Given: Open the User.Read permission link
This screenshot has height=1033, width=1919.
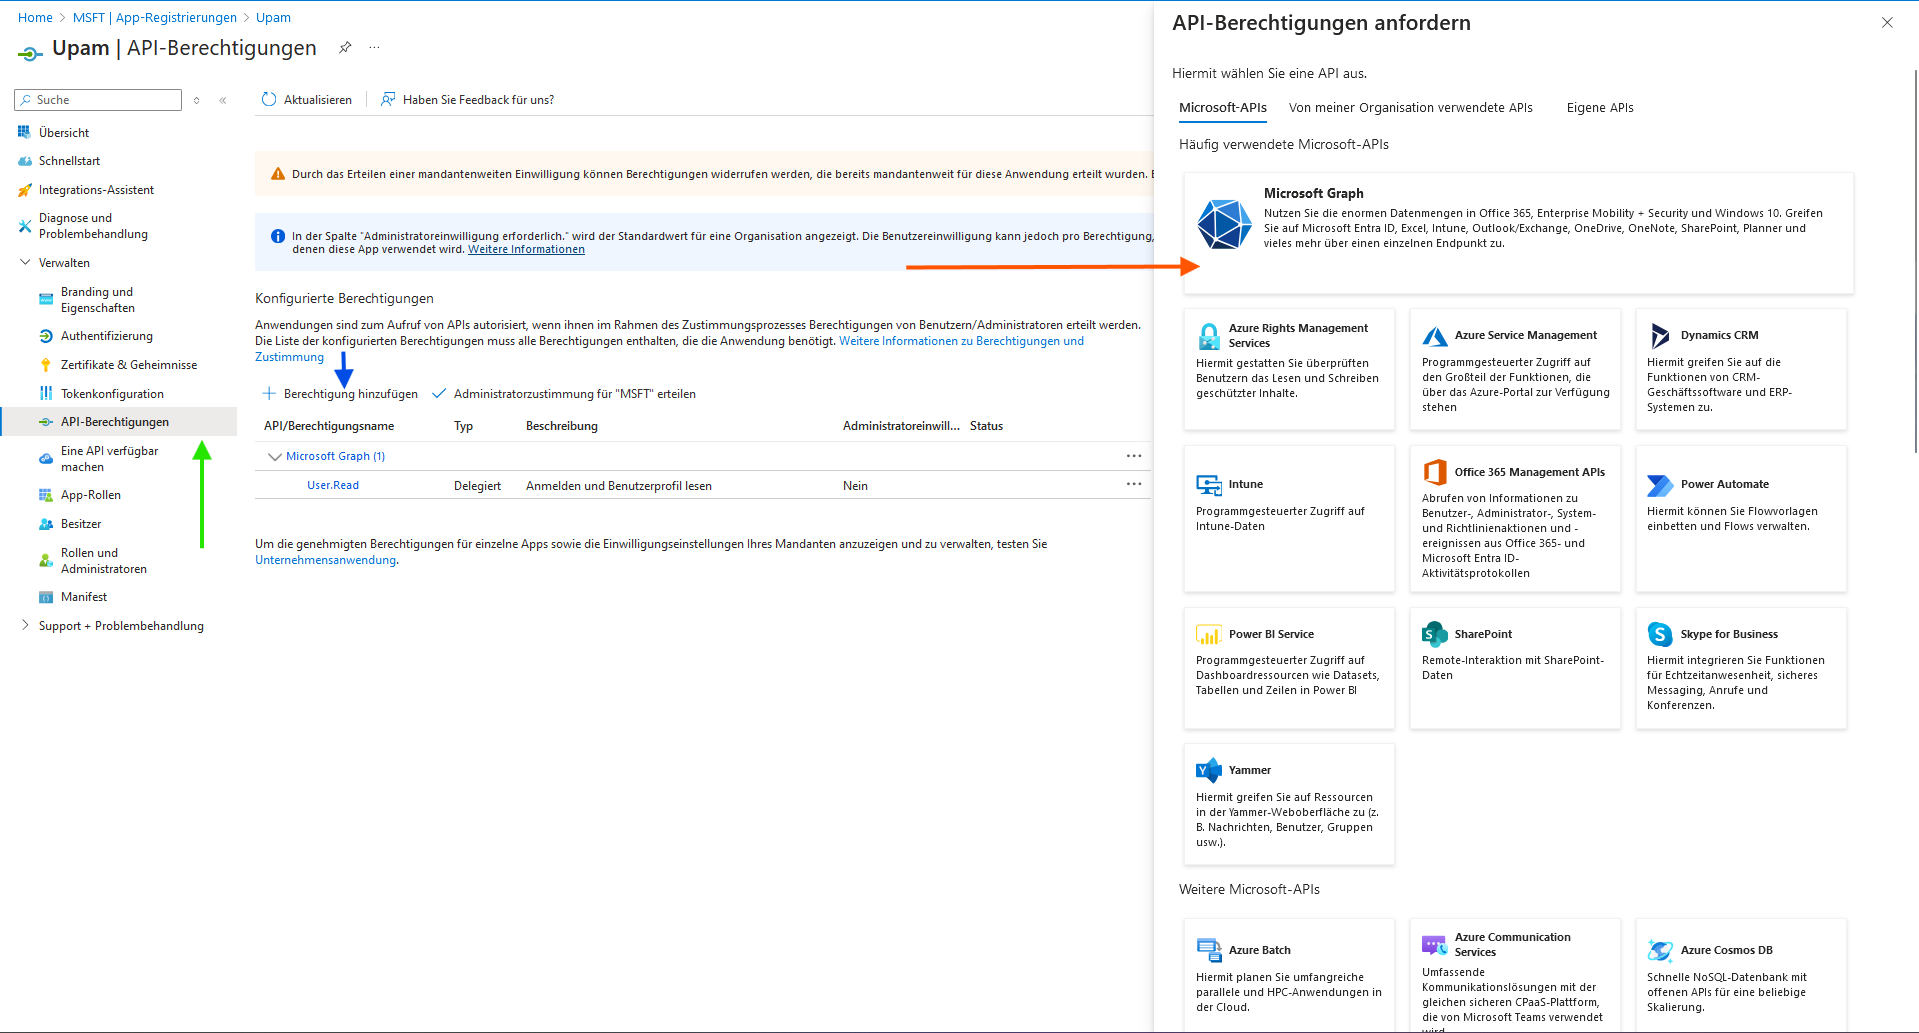Looking at the screenshot, I should [332, 486].
